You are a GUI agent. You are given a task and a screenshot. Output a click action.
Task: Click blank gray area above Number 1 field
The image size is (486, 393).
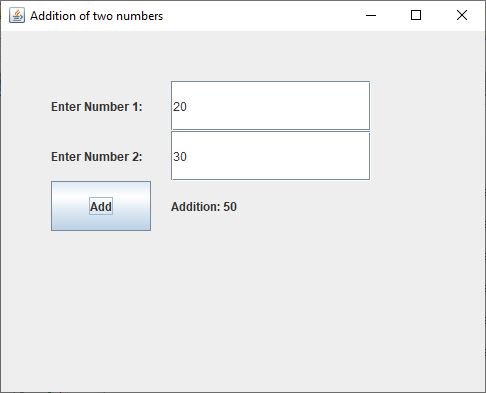coord(270,56)
